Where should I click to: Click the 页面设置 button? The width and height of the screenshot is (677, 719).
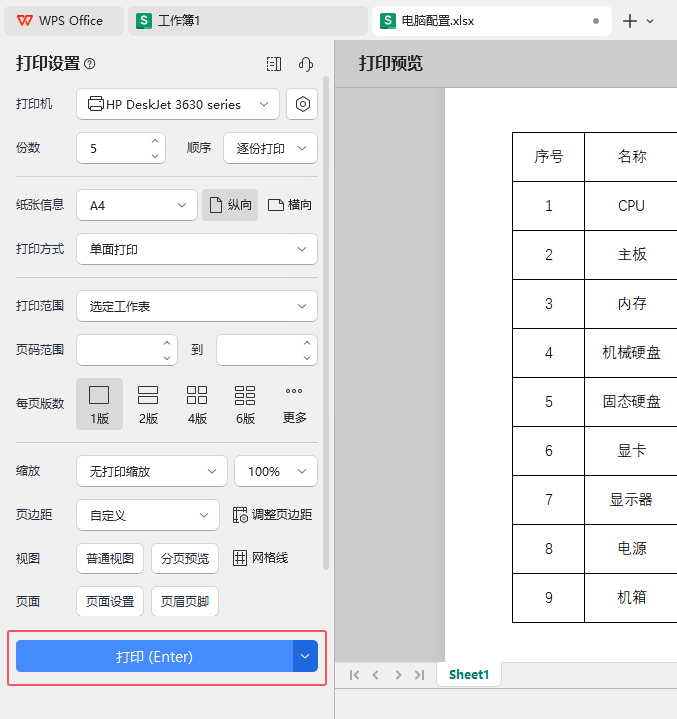[x=110, y=601]
